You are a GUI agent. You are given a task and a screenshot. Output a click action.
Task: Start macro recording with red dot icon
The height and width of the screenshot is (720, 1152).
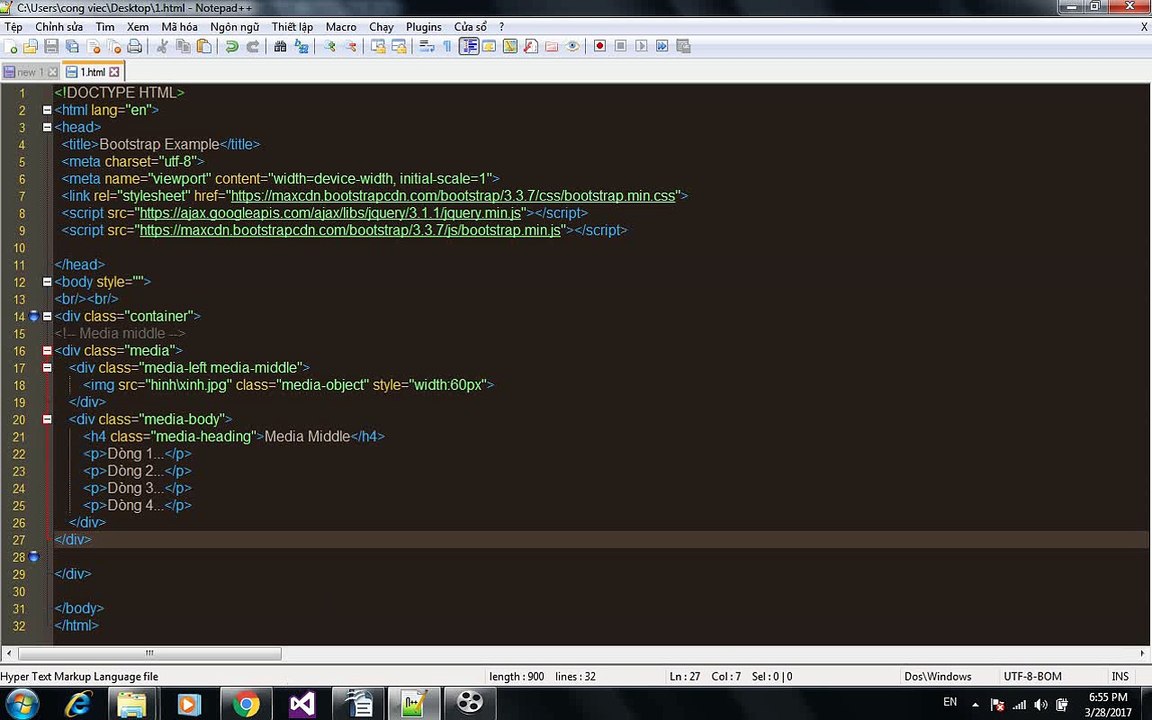(x=600, y=46)
